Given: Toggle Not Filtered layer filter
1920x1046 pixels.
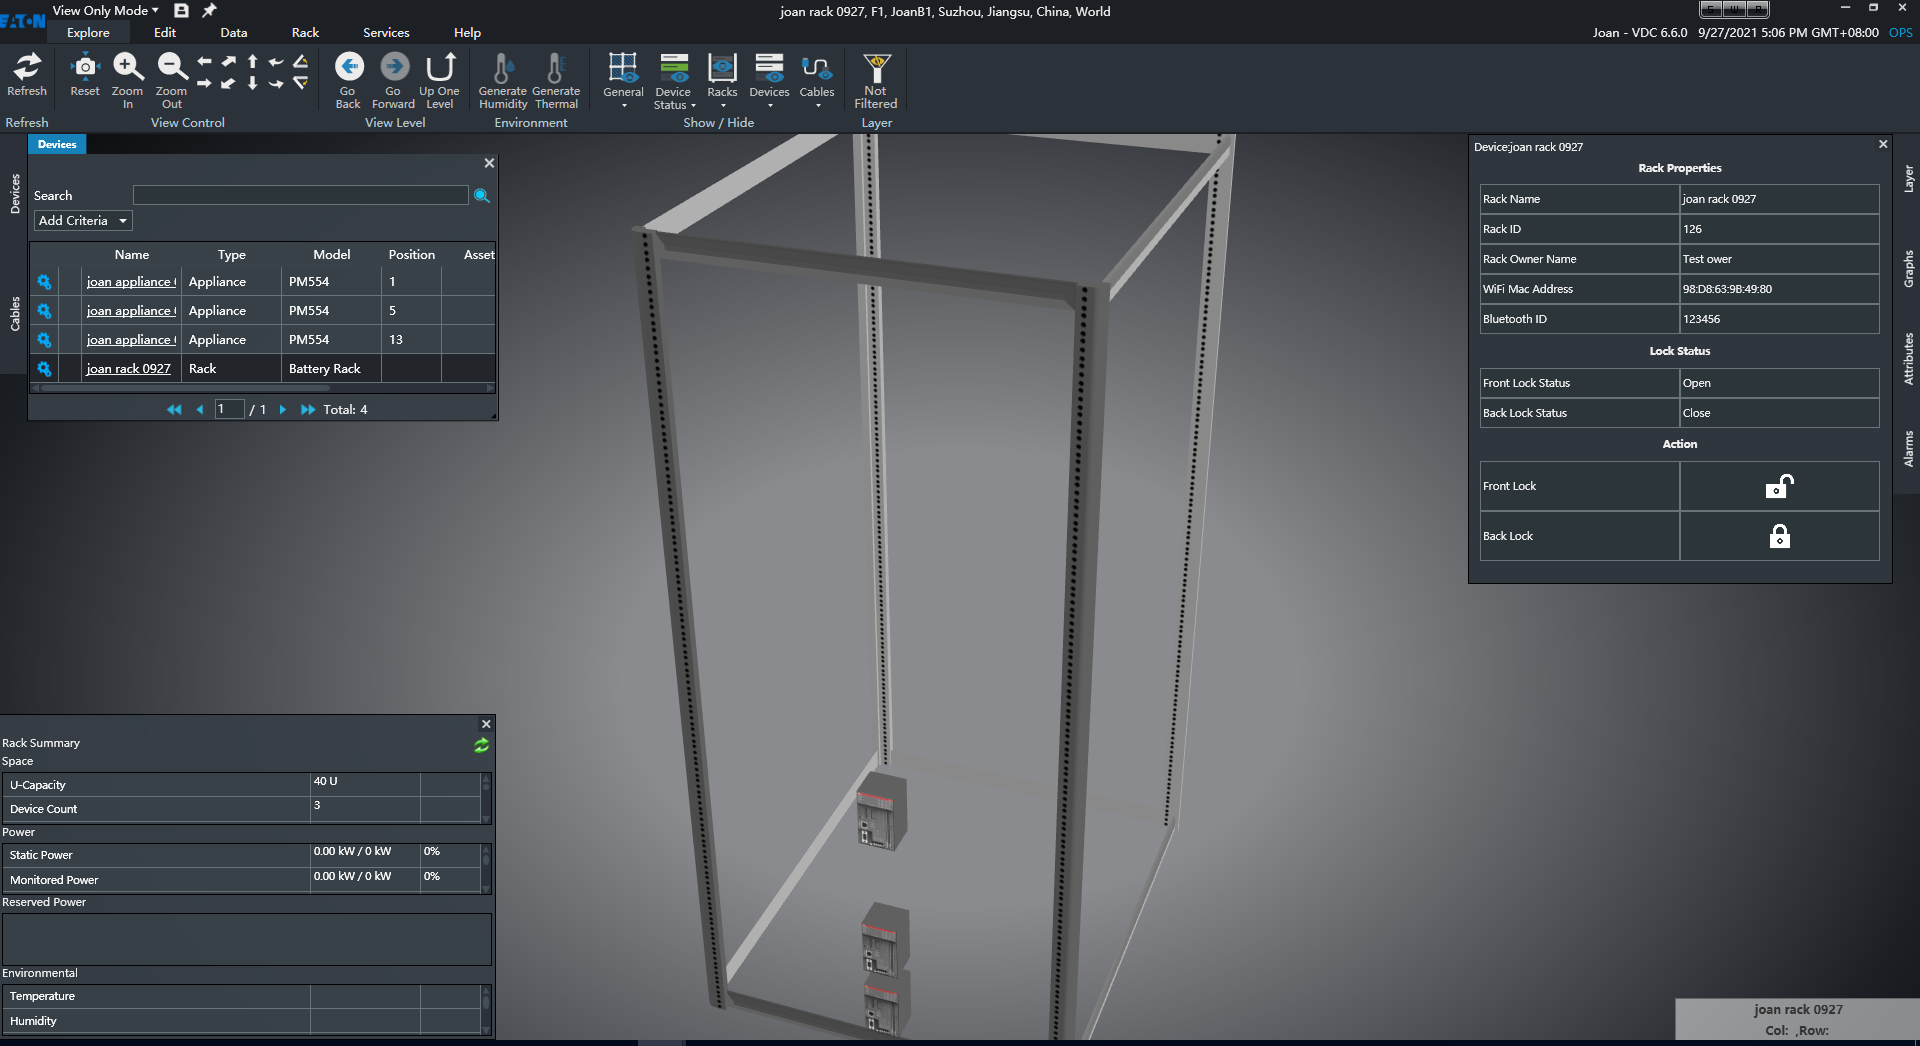Looking at the screenshot, I should point(876,68).
